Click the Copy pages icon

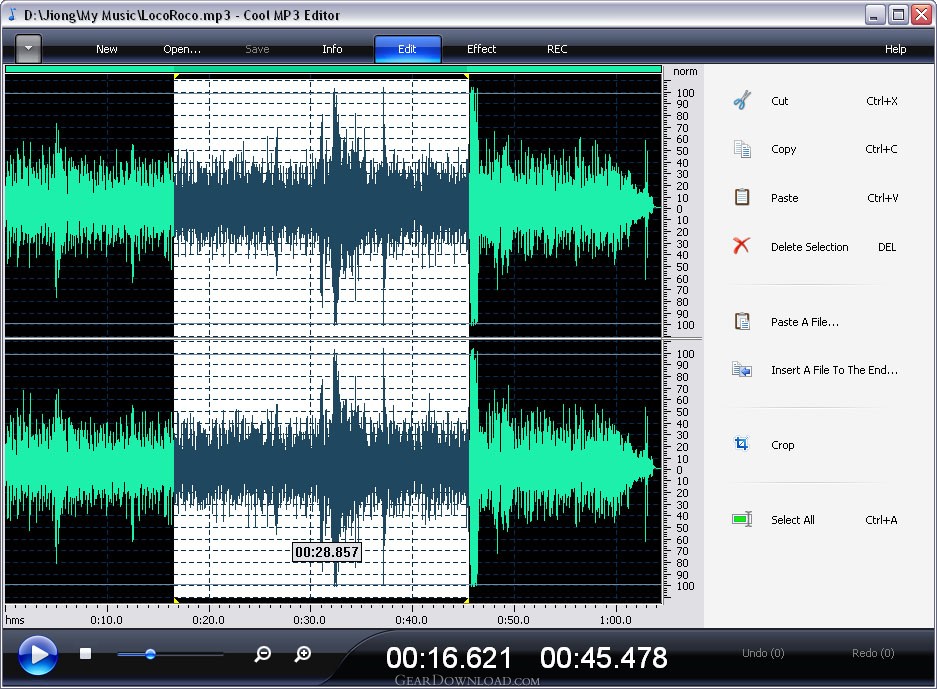click(x=742, y=149)
